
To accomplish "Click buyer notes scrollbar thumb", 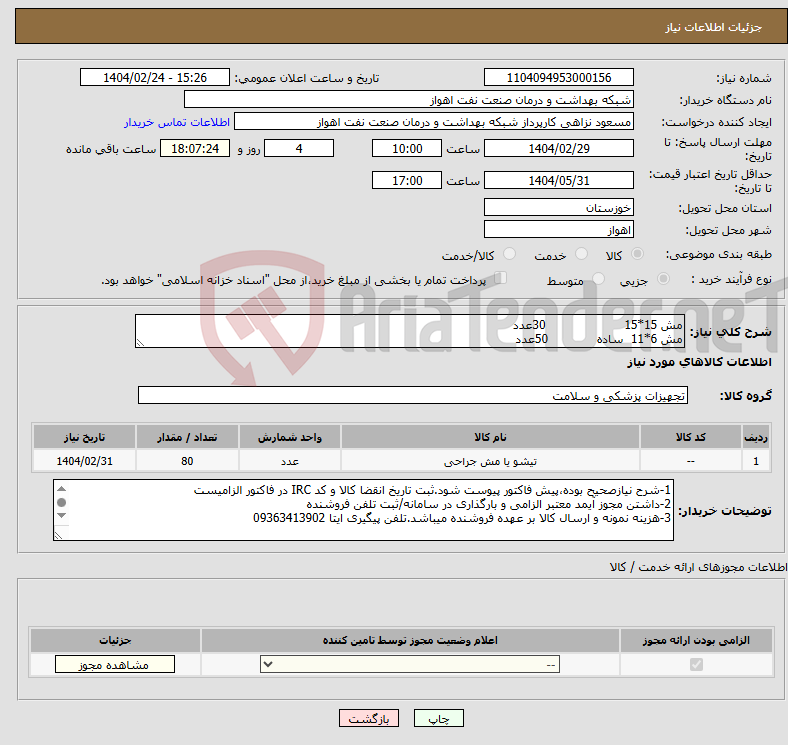I will [x=61, y=502].
